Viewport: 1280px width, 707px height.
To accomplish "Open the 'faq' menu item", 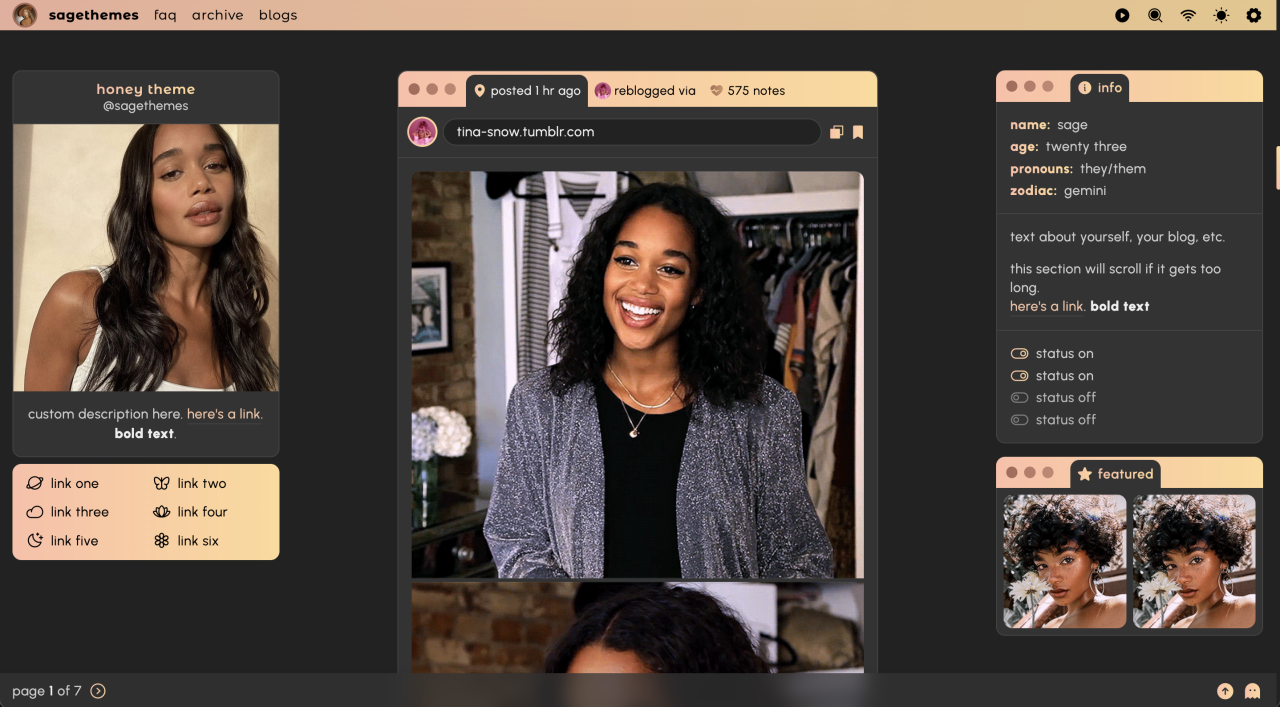I will click(x=165, y=16).
